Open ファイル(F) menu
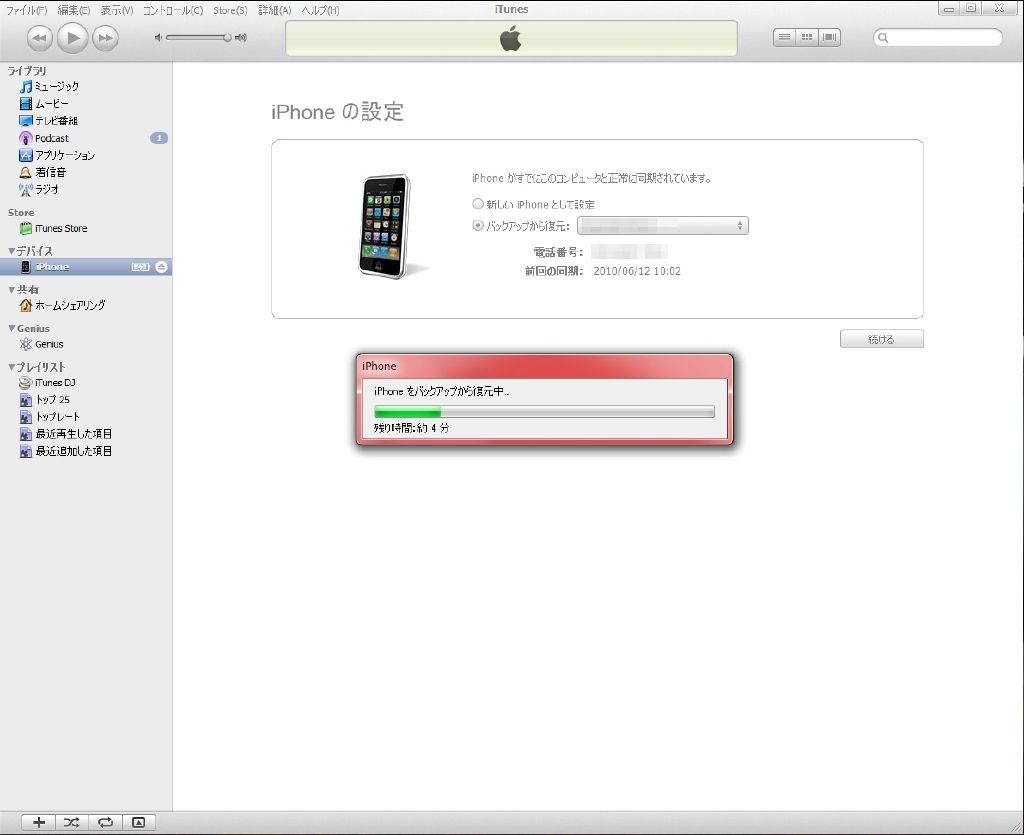 pos(27,10)
